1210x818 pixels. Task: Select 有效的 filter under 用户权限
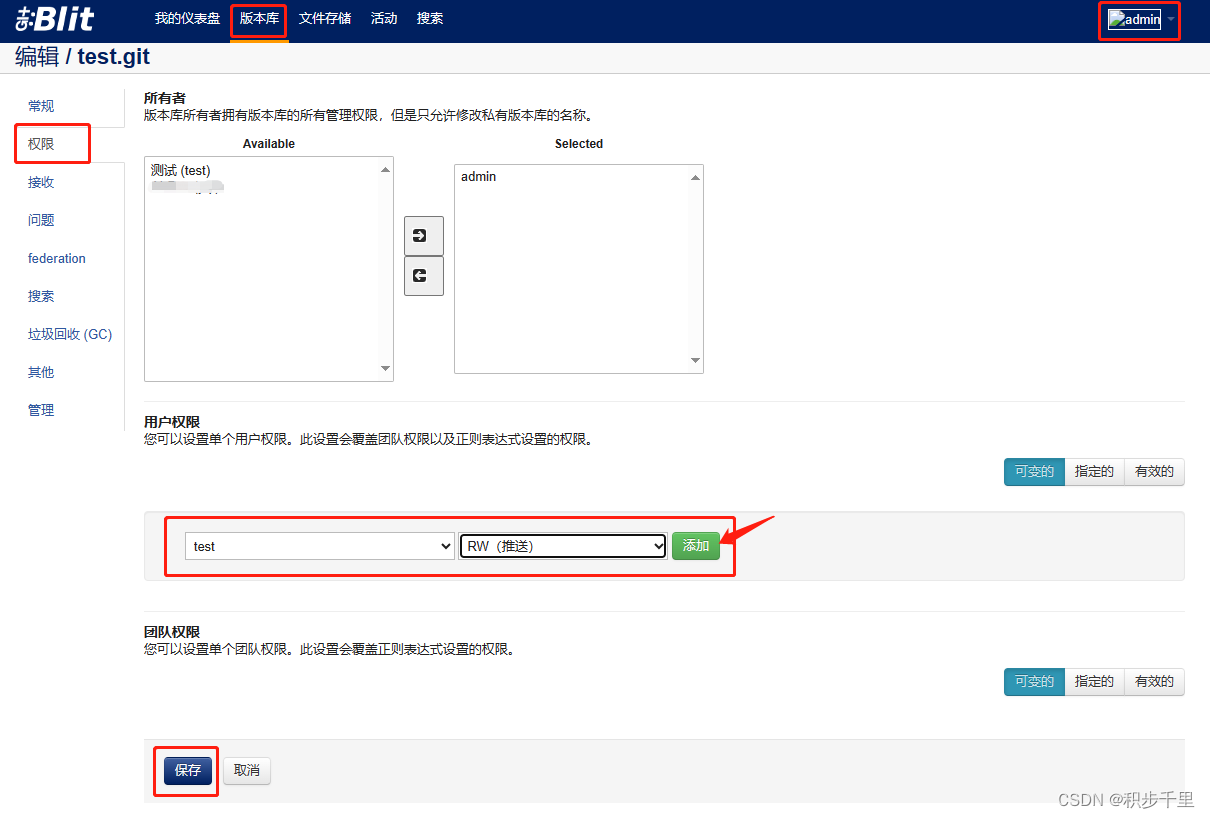1154,472
